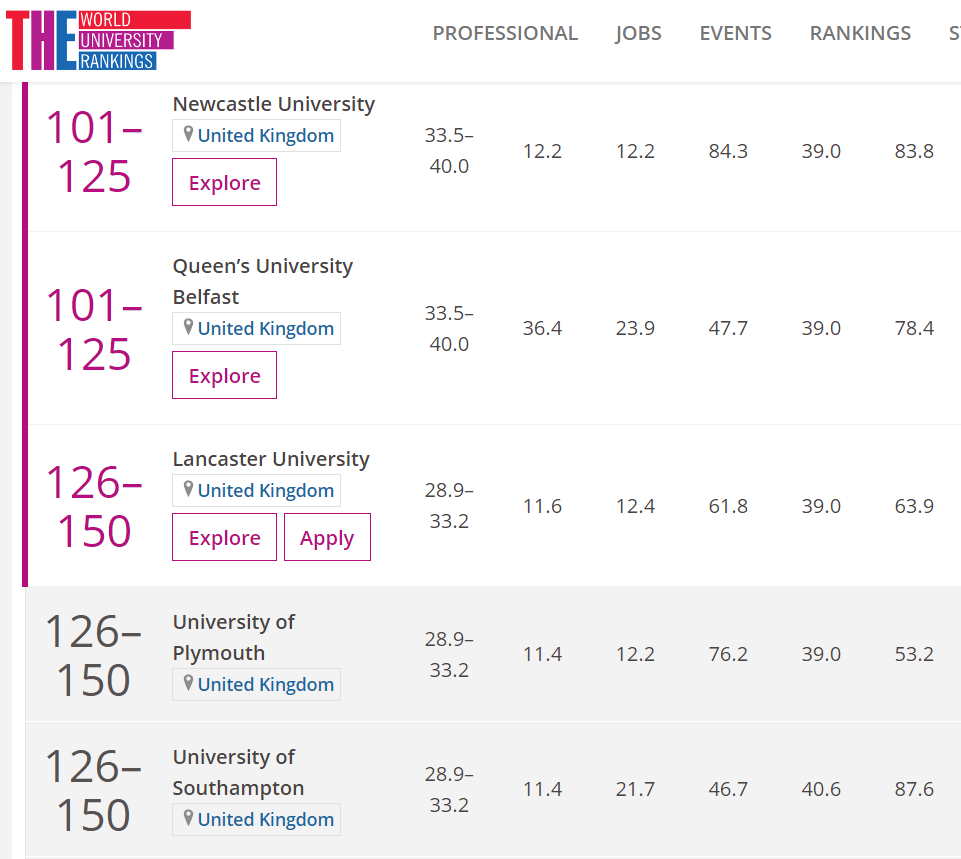This screenshot has width=961, height=859.
Task: Click the location pin icon under Lancaster University
Action: point(187,490)
